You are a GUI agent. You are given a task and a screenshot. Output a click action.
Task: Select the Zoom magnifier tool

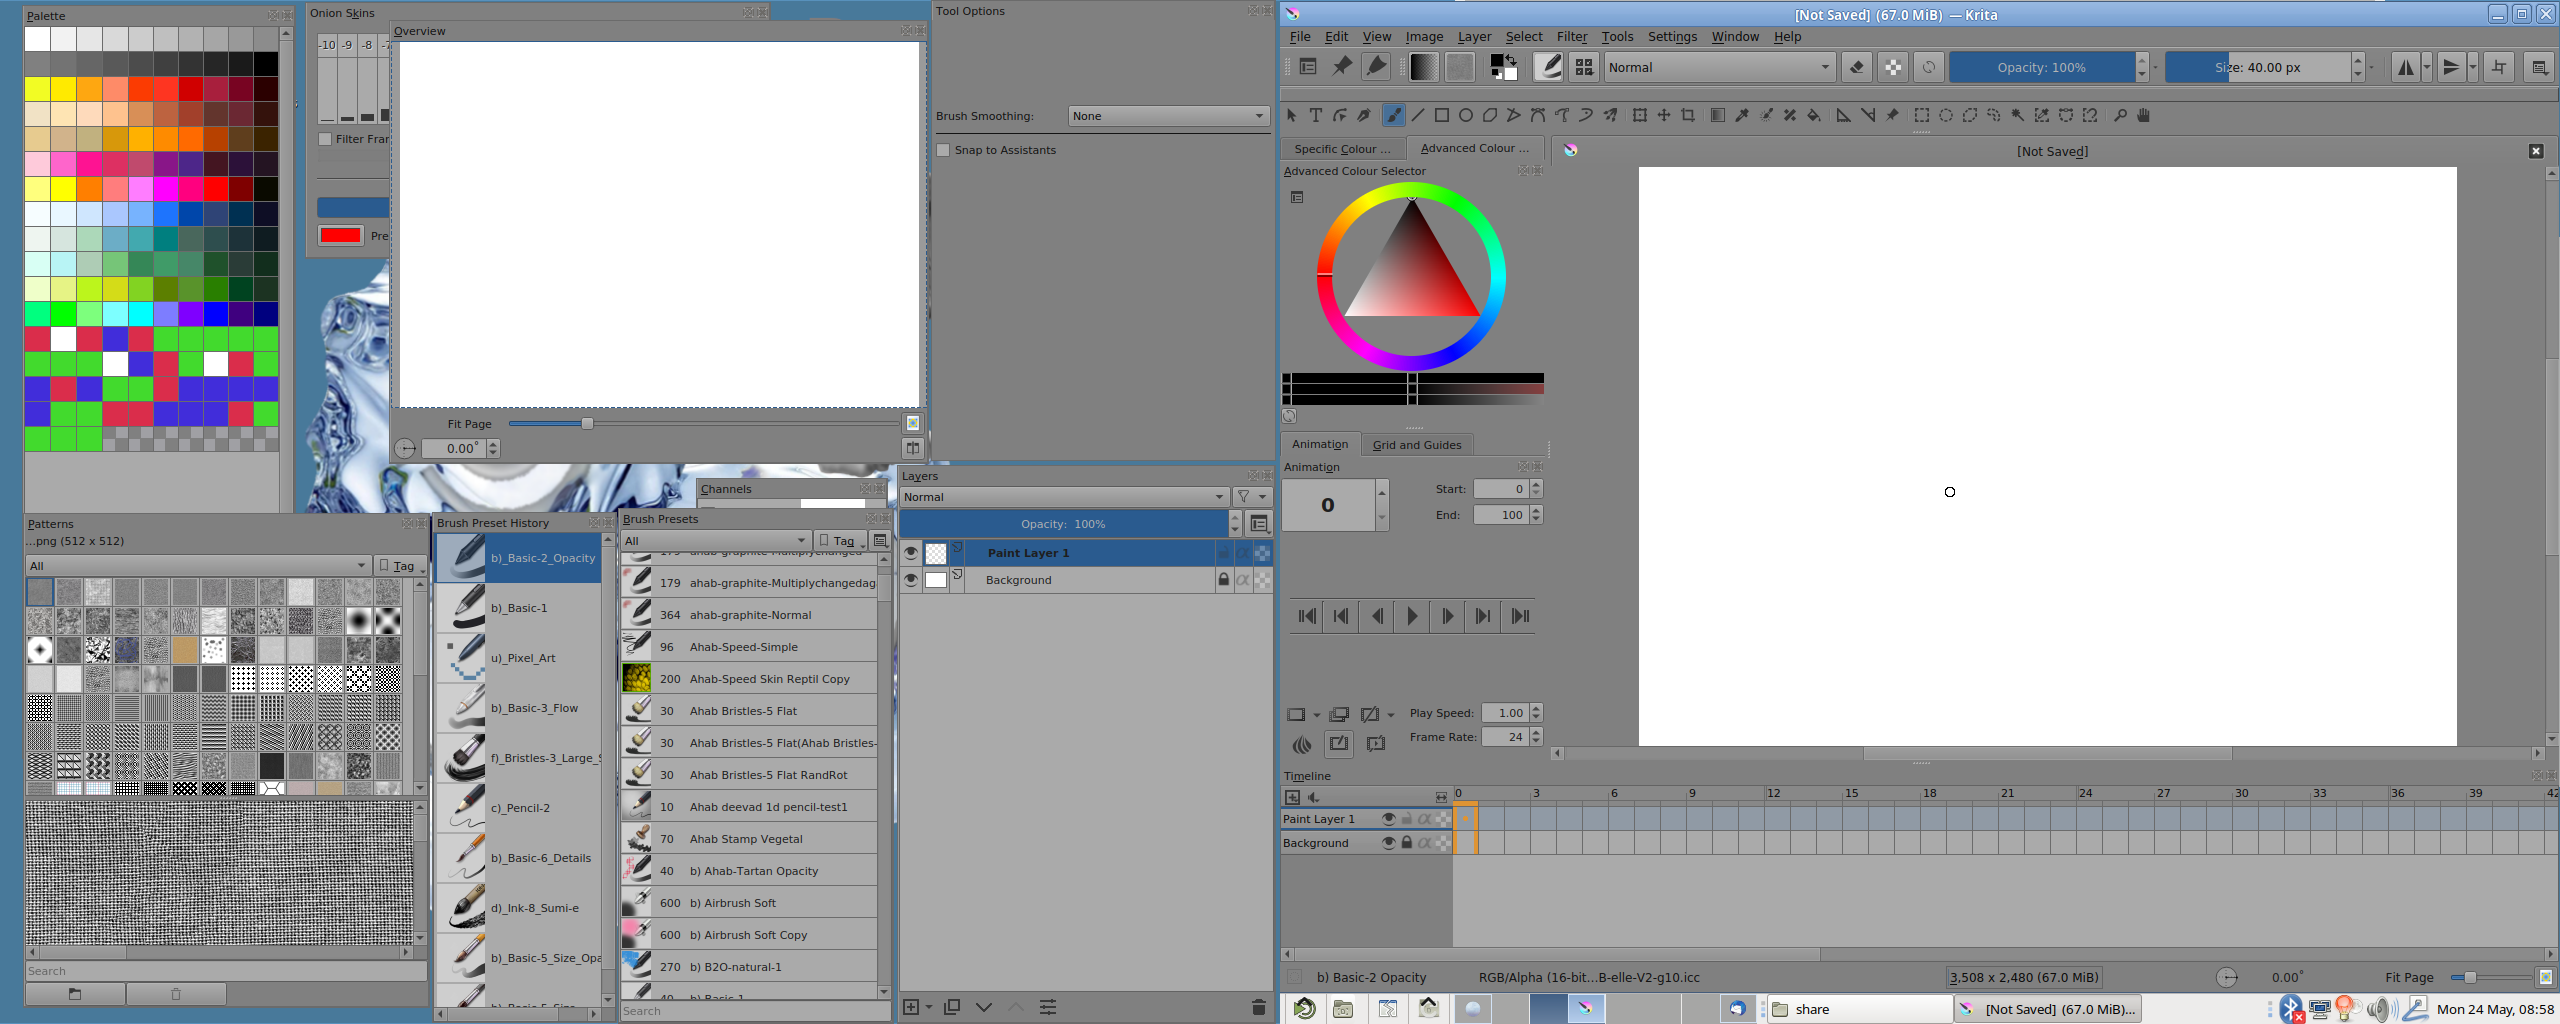pos(2120,115)
